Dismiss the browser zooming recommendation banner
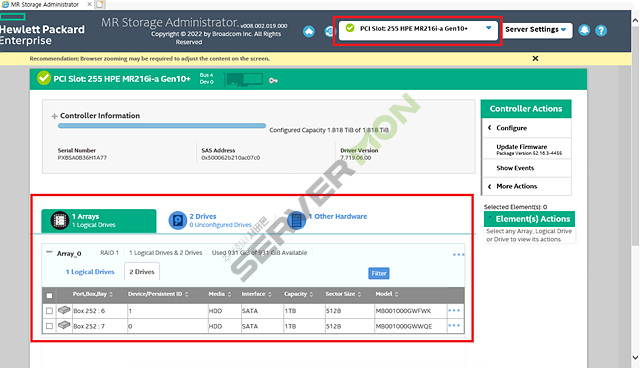Viewport: 640px width, 368px height. pos(535,58)
